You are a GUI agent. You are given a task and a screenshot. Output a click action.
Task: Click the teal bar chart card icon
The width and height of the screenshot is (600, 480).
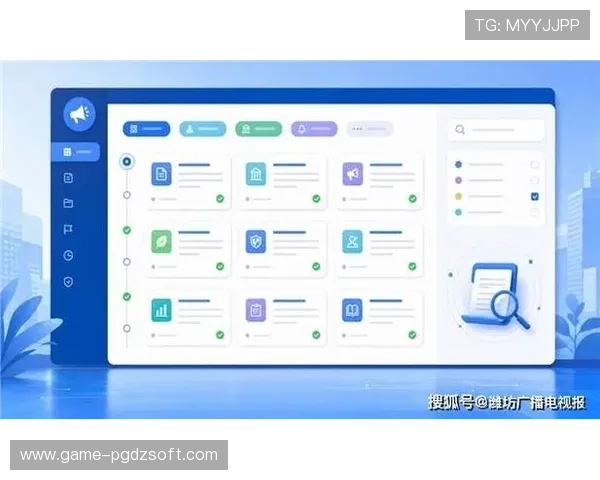pos(161,310)
